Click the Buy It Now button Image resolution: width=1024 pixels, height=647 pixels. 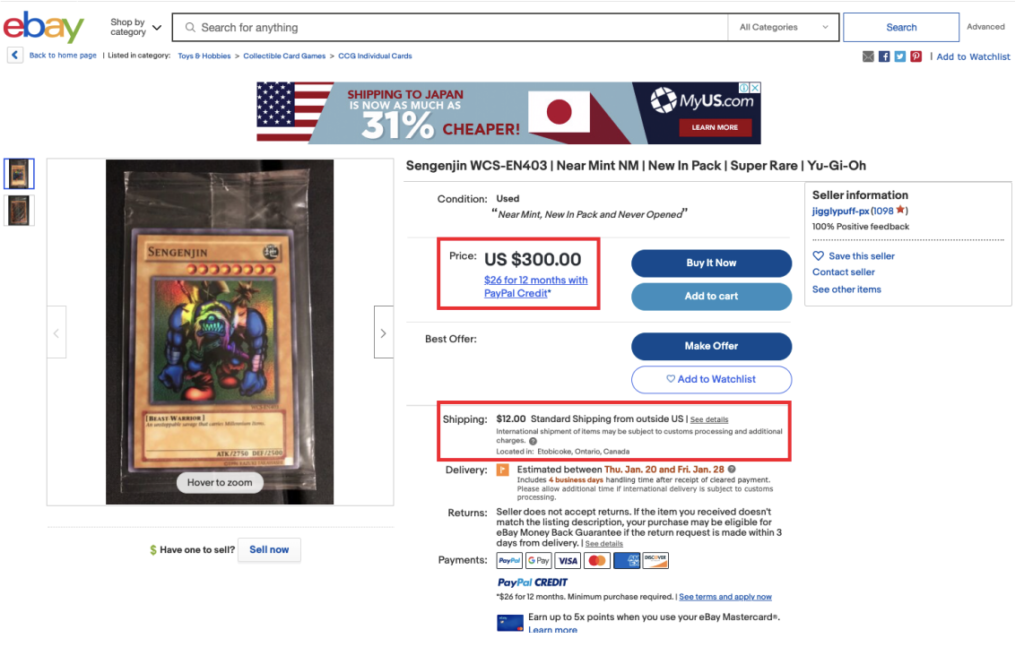pyautogui.click(x=711, y=263)
